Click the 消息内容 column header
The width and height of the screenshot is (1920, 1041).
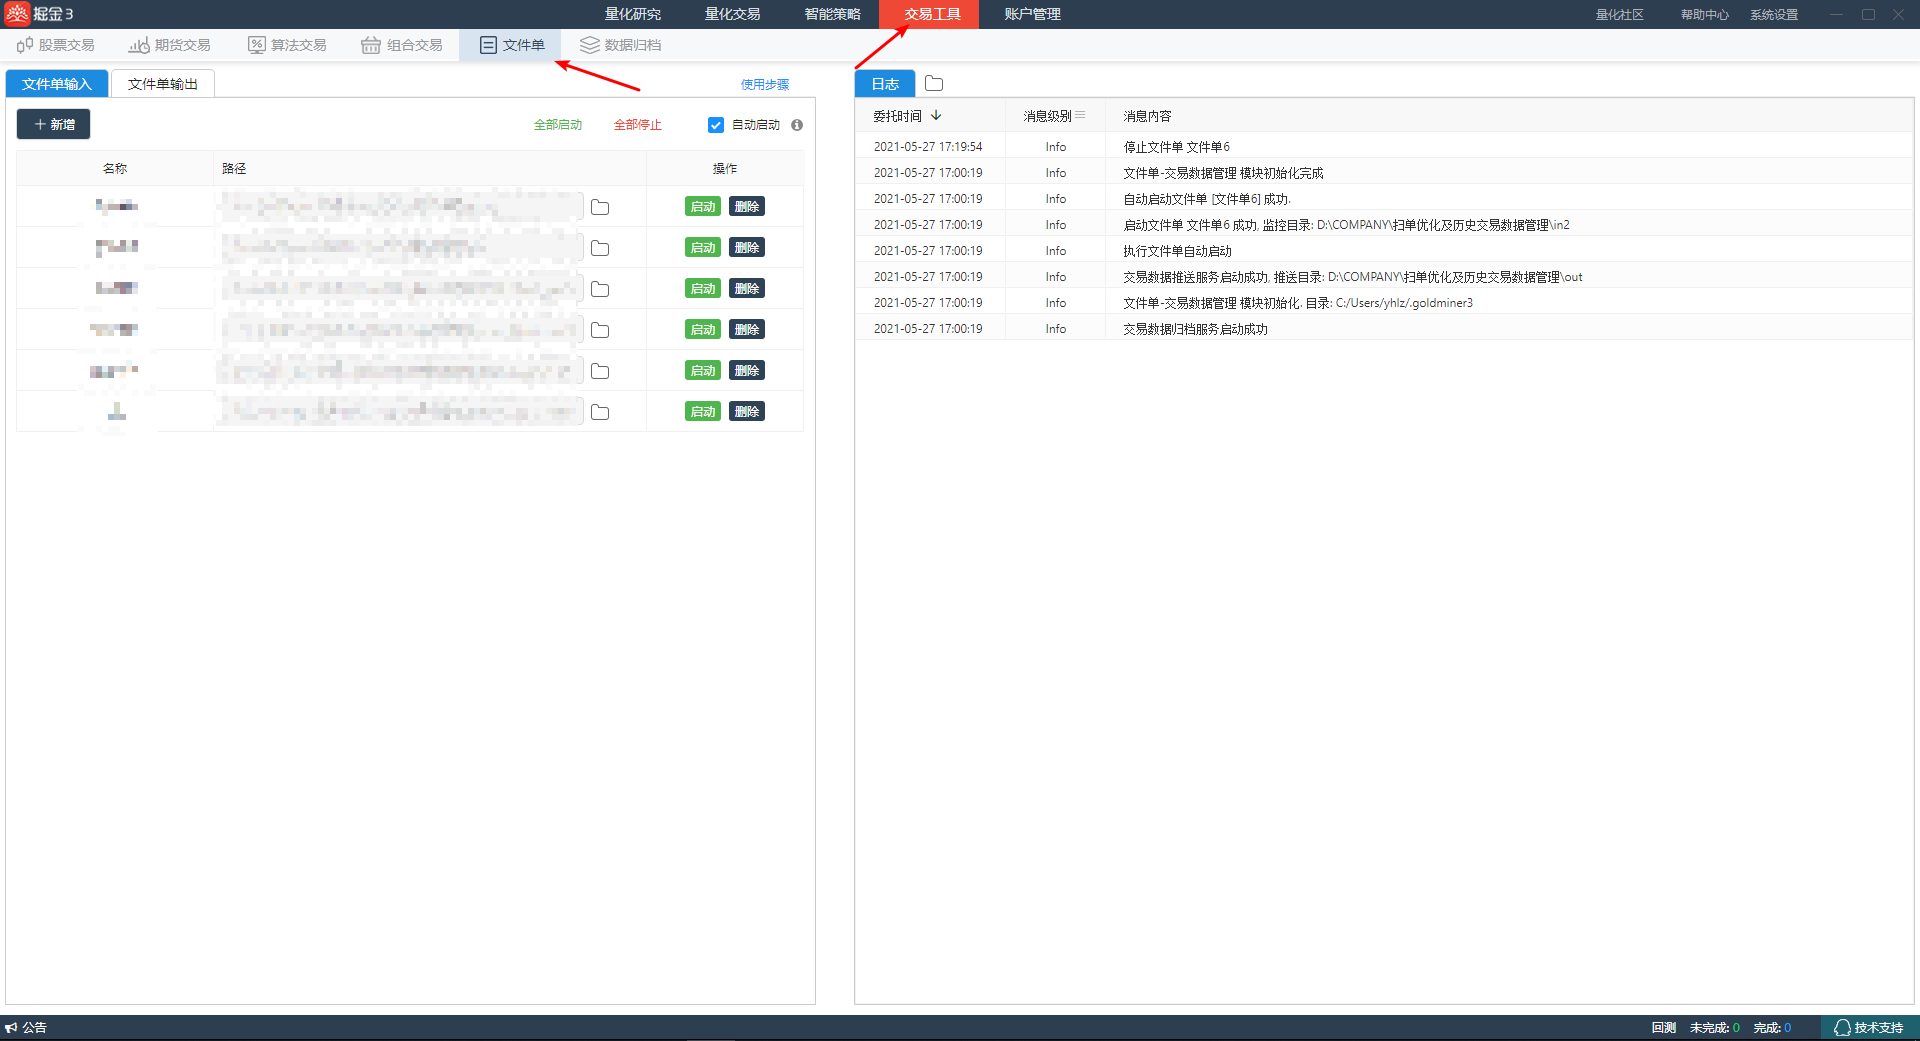1147,117
